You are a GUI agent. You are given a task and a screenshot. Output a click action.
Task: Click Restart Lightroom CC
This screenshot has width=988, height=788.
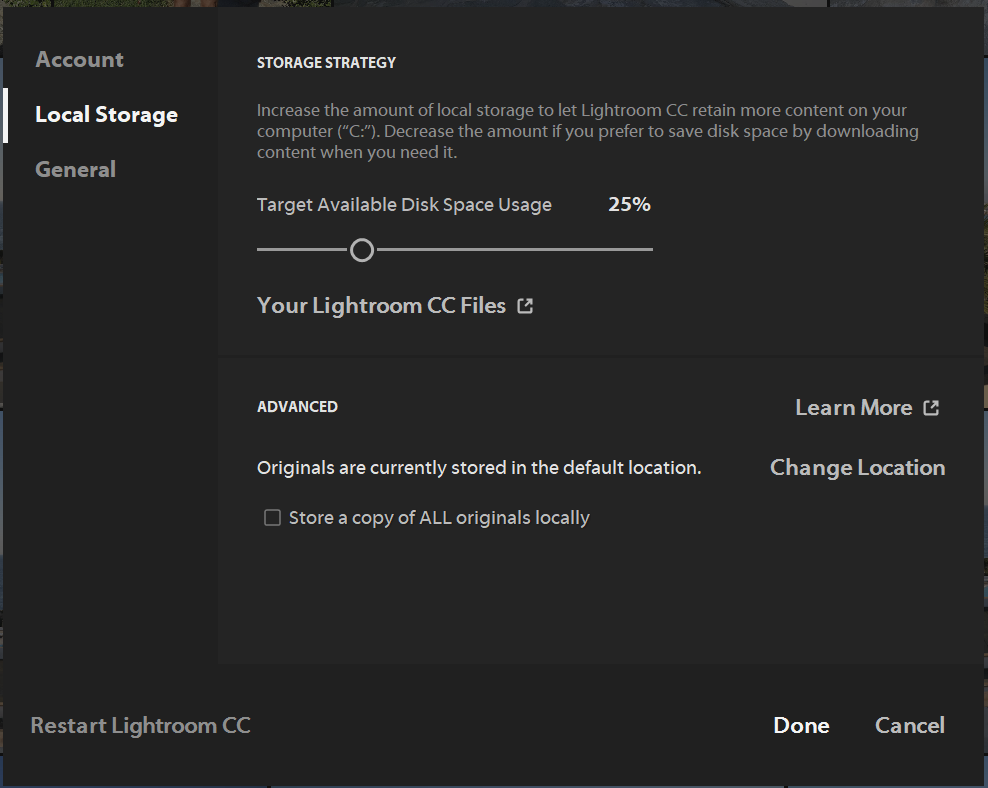pyautogui.click(x=140, y=726)
